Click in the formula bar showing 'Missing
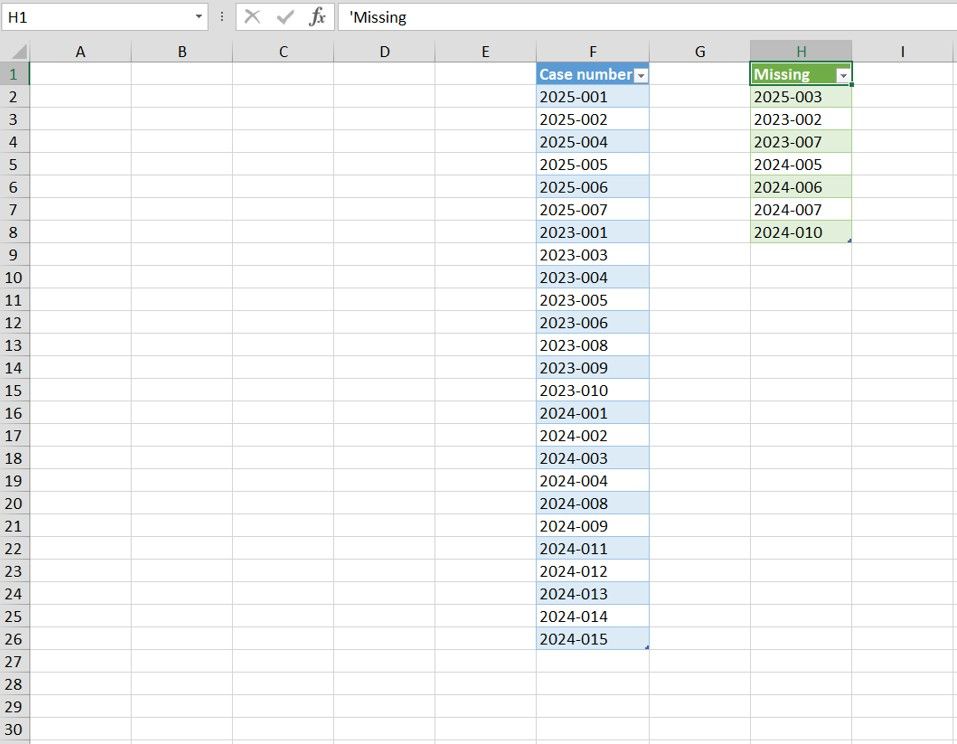957x744 pixels. [x=647, y=17]
